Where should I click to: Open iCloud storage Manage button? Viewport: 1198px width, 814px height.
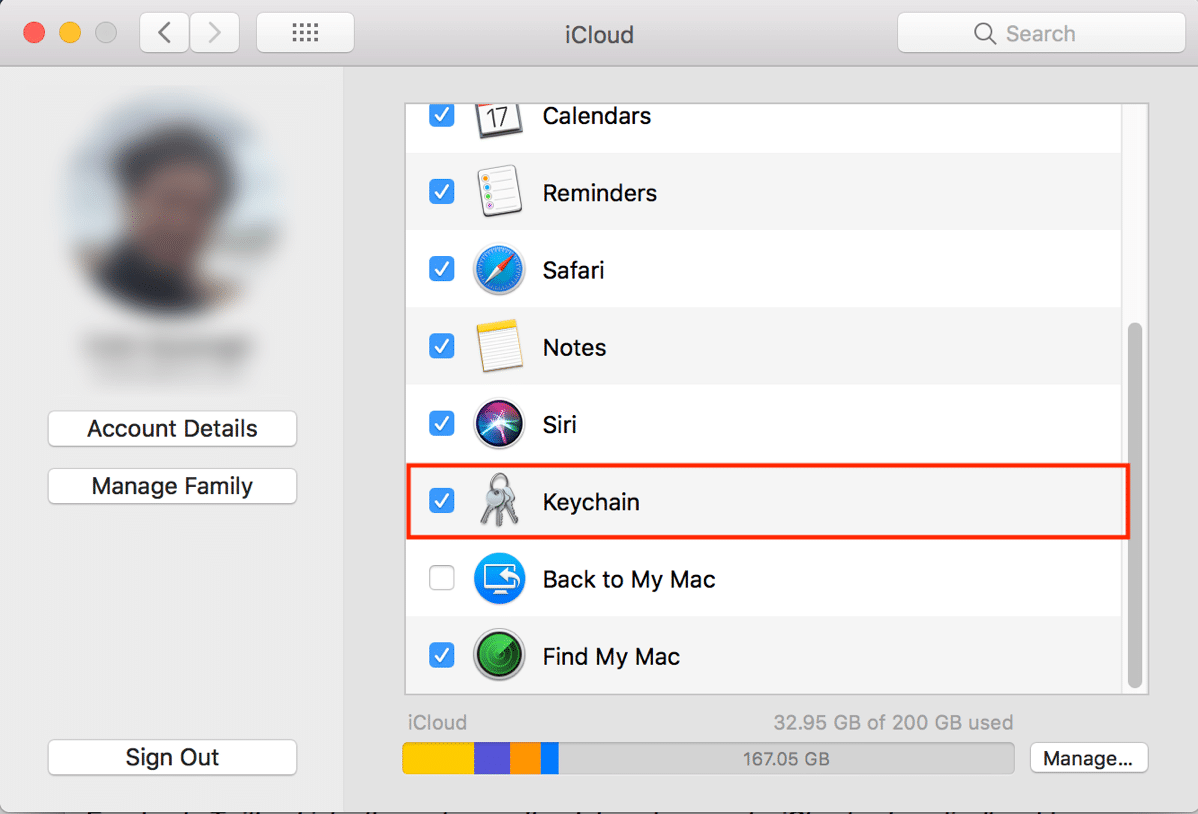1088,758
